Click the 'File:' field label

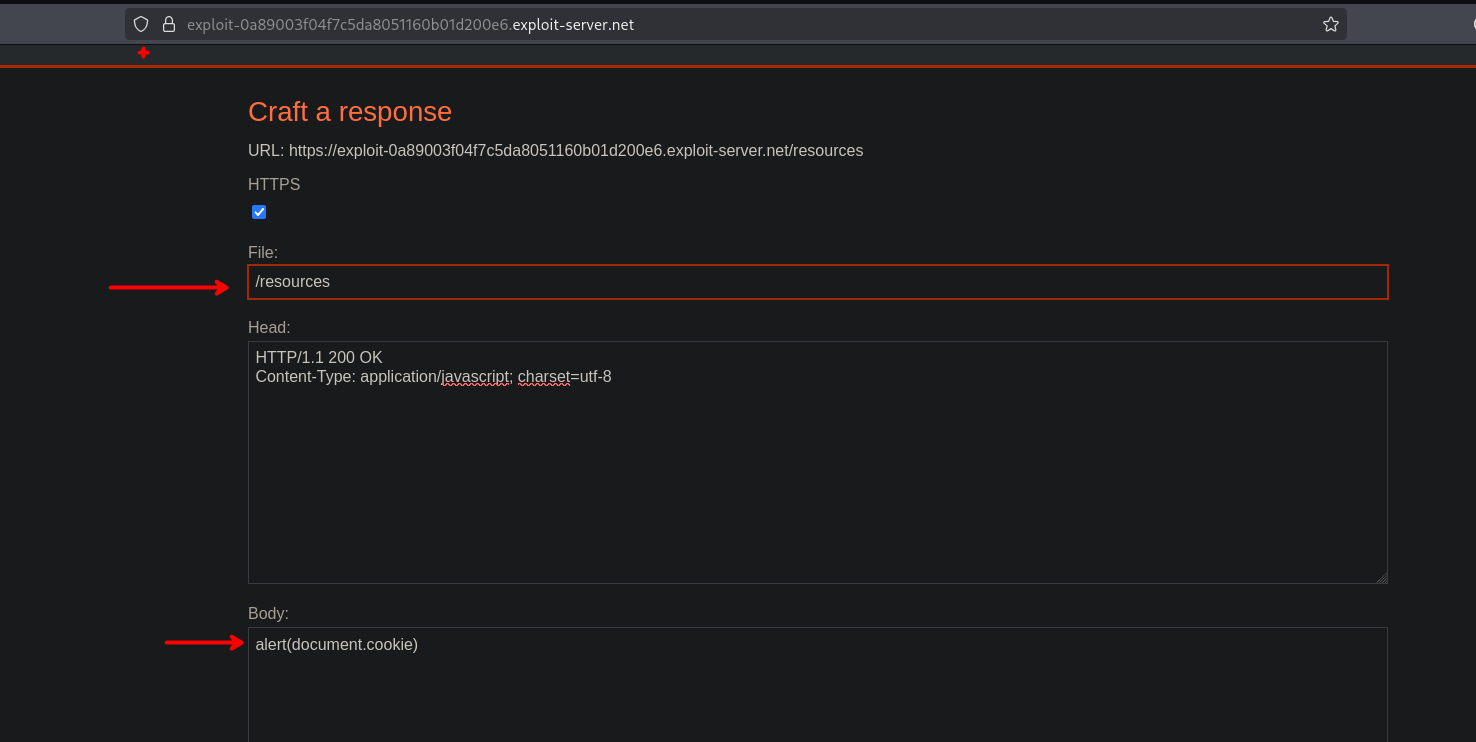[x=263, y=253]
